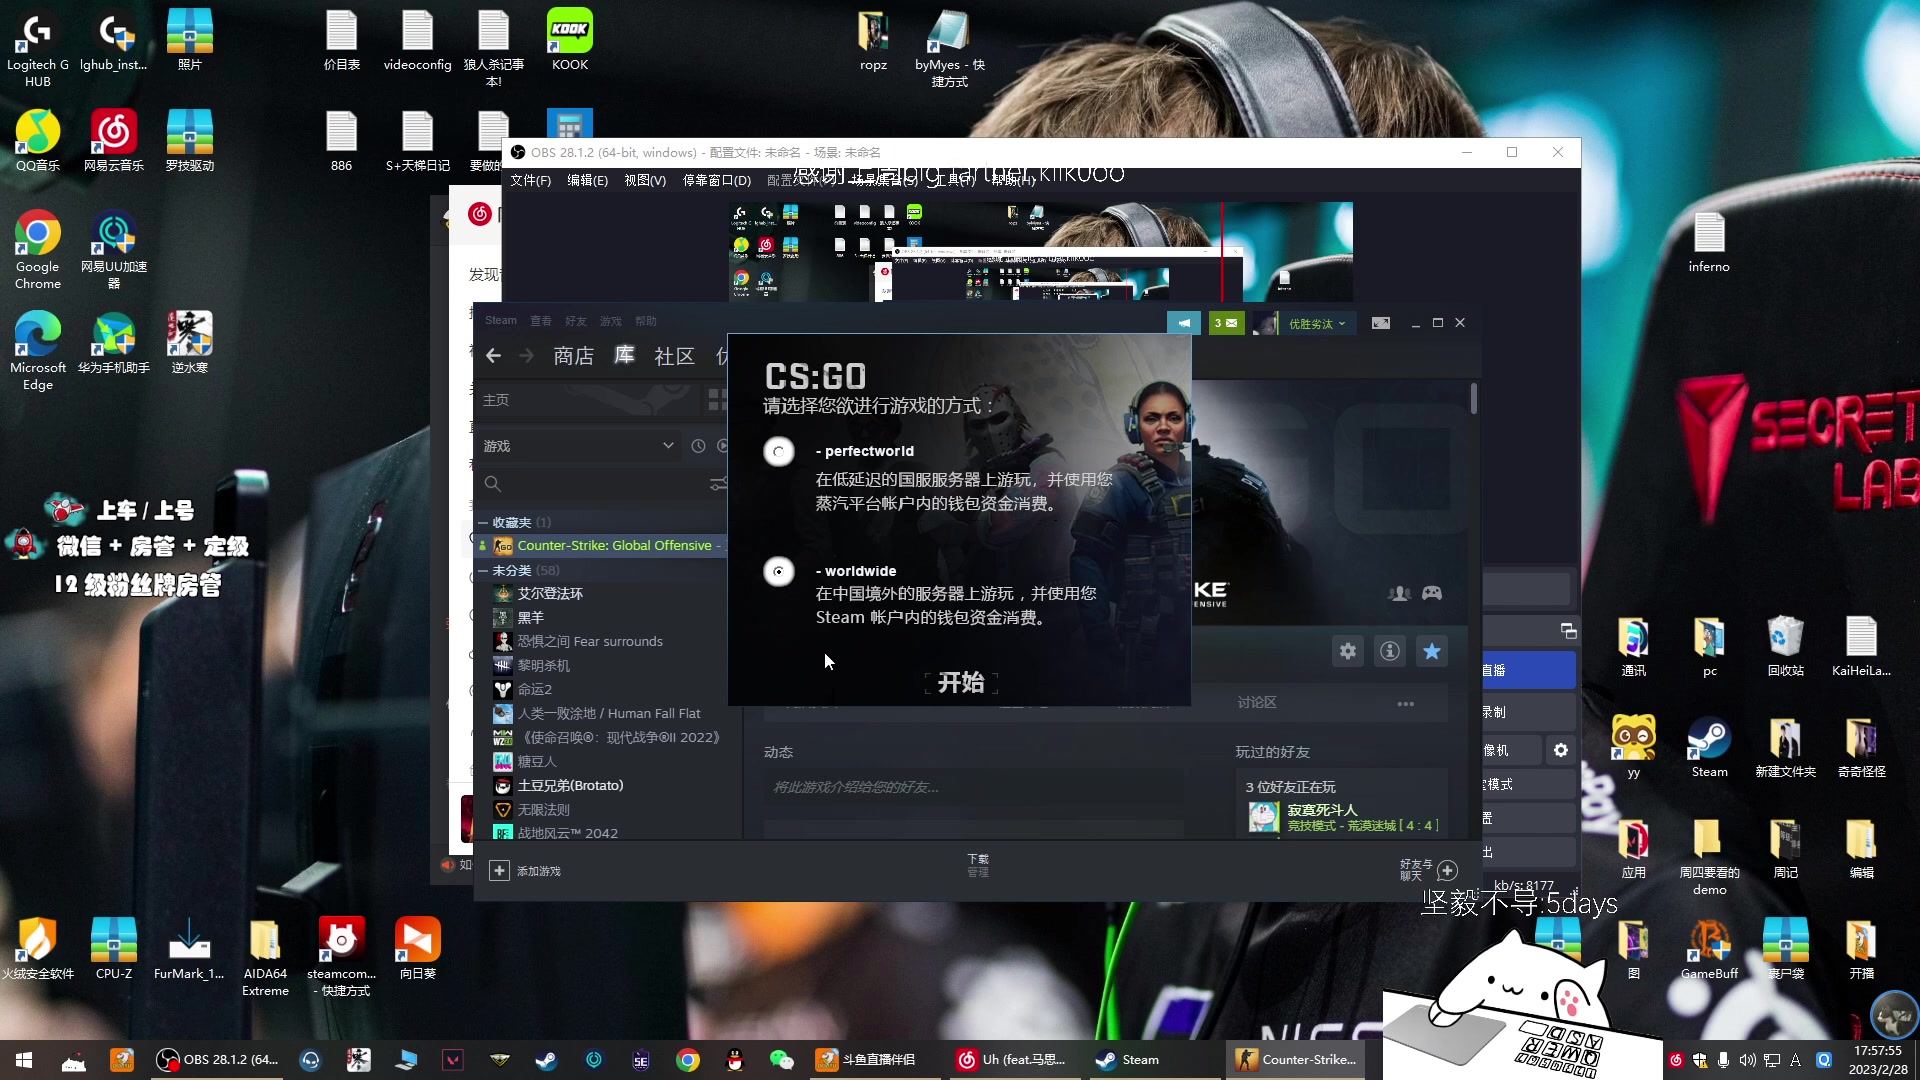Open OBS 视图(V) view menu

pyautogui.click(x=645, y=180)
